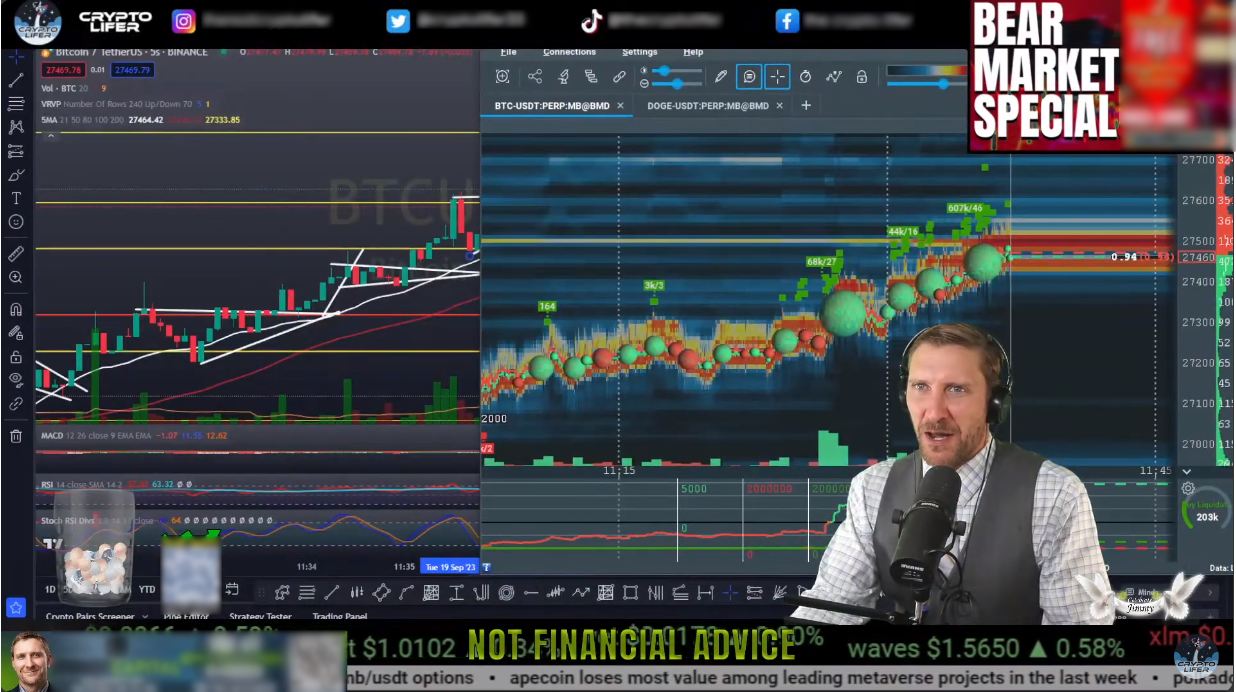Toggle the Bookmap padlock icon

[x=861, y=76]
